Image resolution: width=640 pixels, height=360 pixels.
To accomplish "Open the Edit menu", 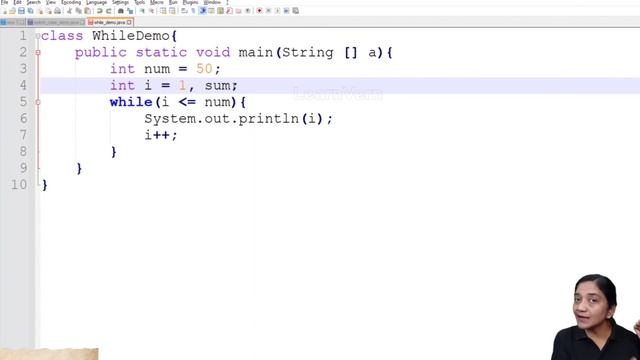I will coord(18,2).
